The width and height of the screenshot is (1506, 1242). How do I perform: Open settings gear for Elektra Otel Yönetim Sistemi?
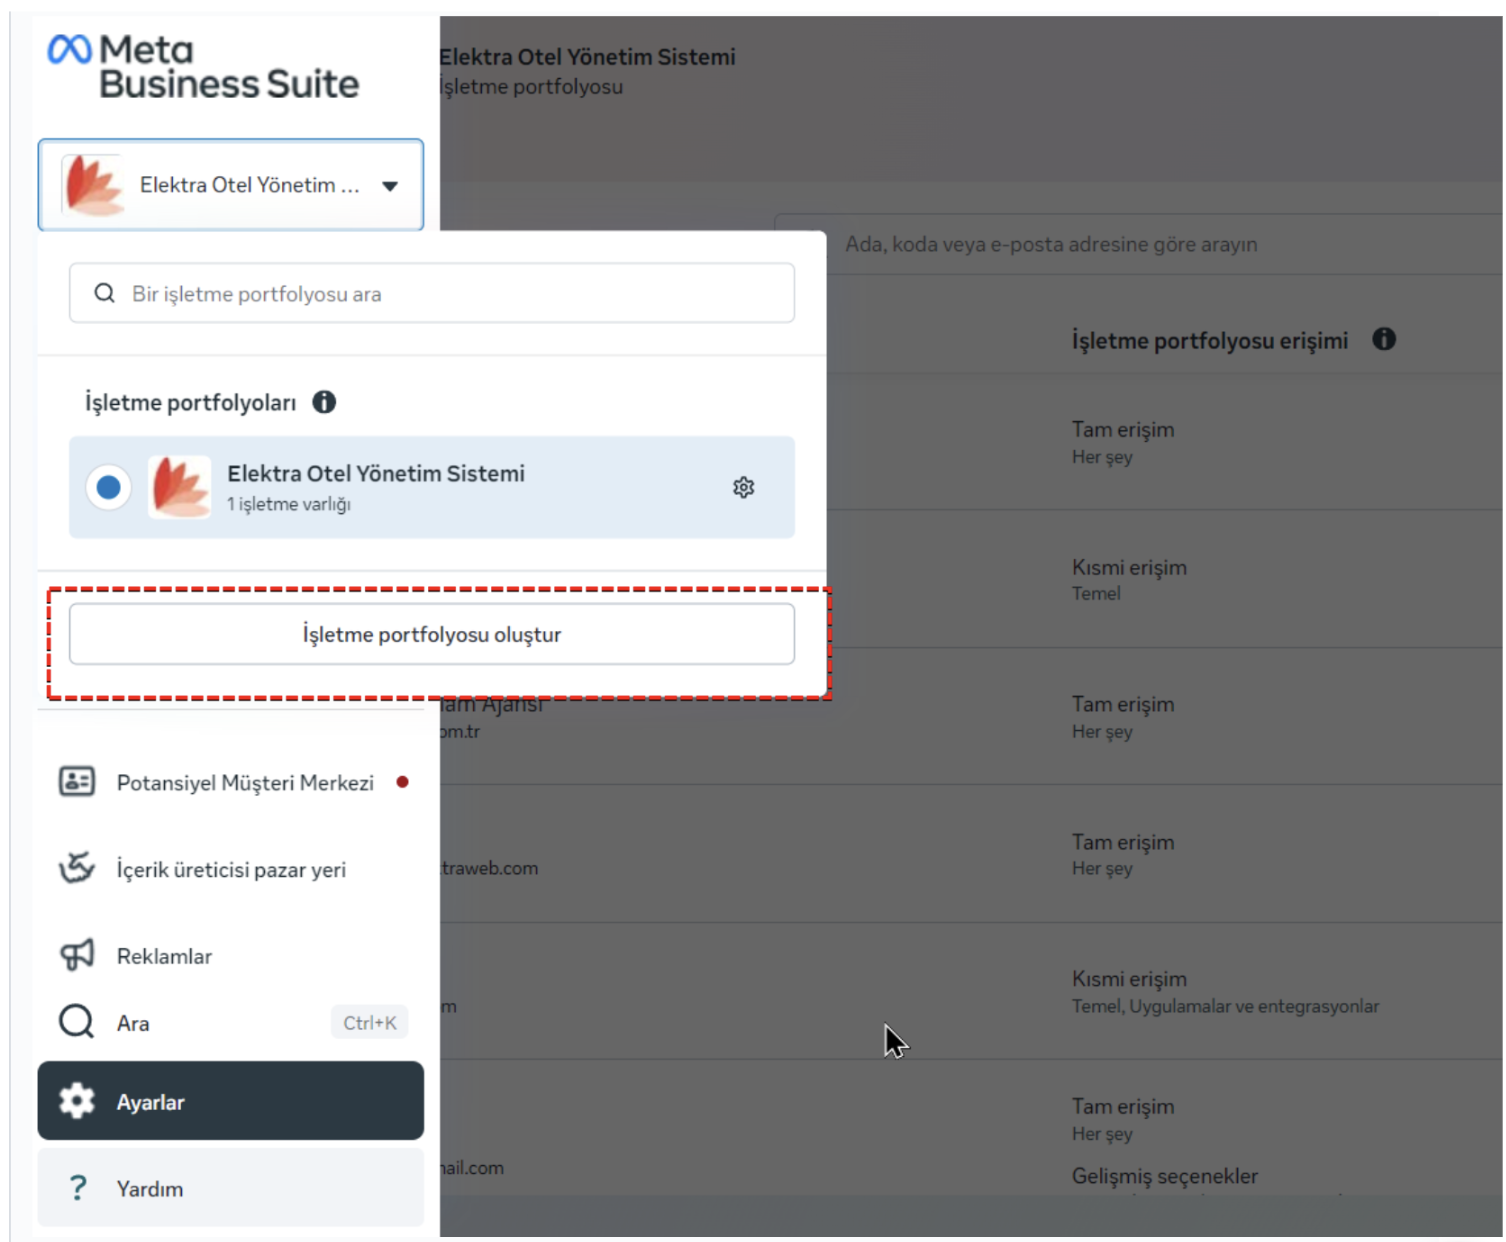coord(743,487)
